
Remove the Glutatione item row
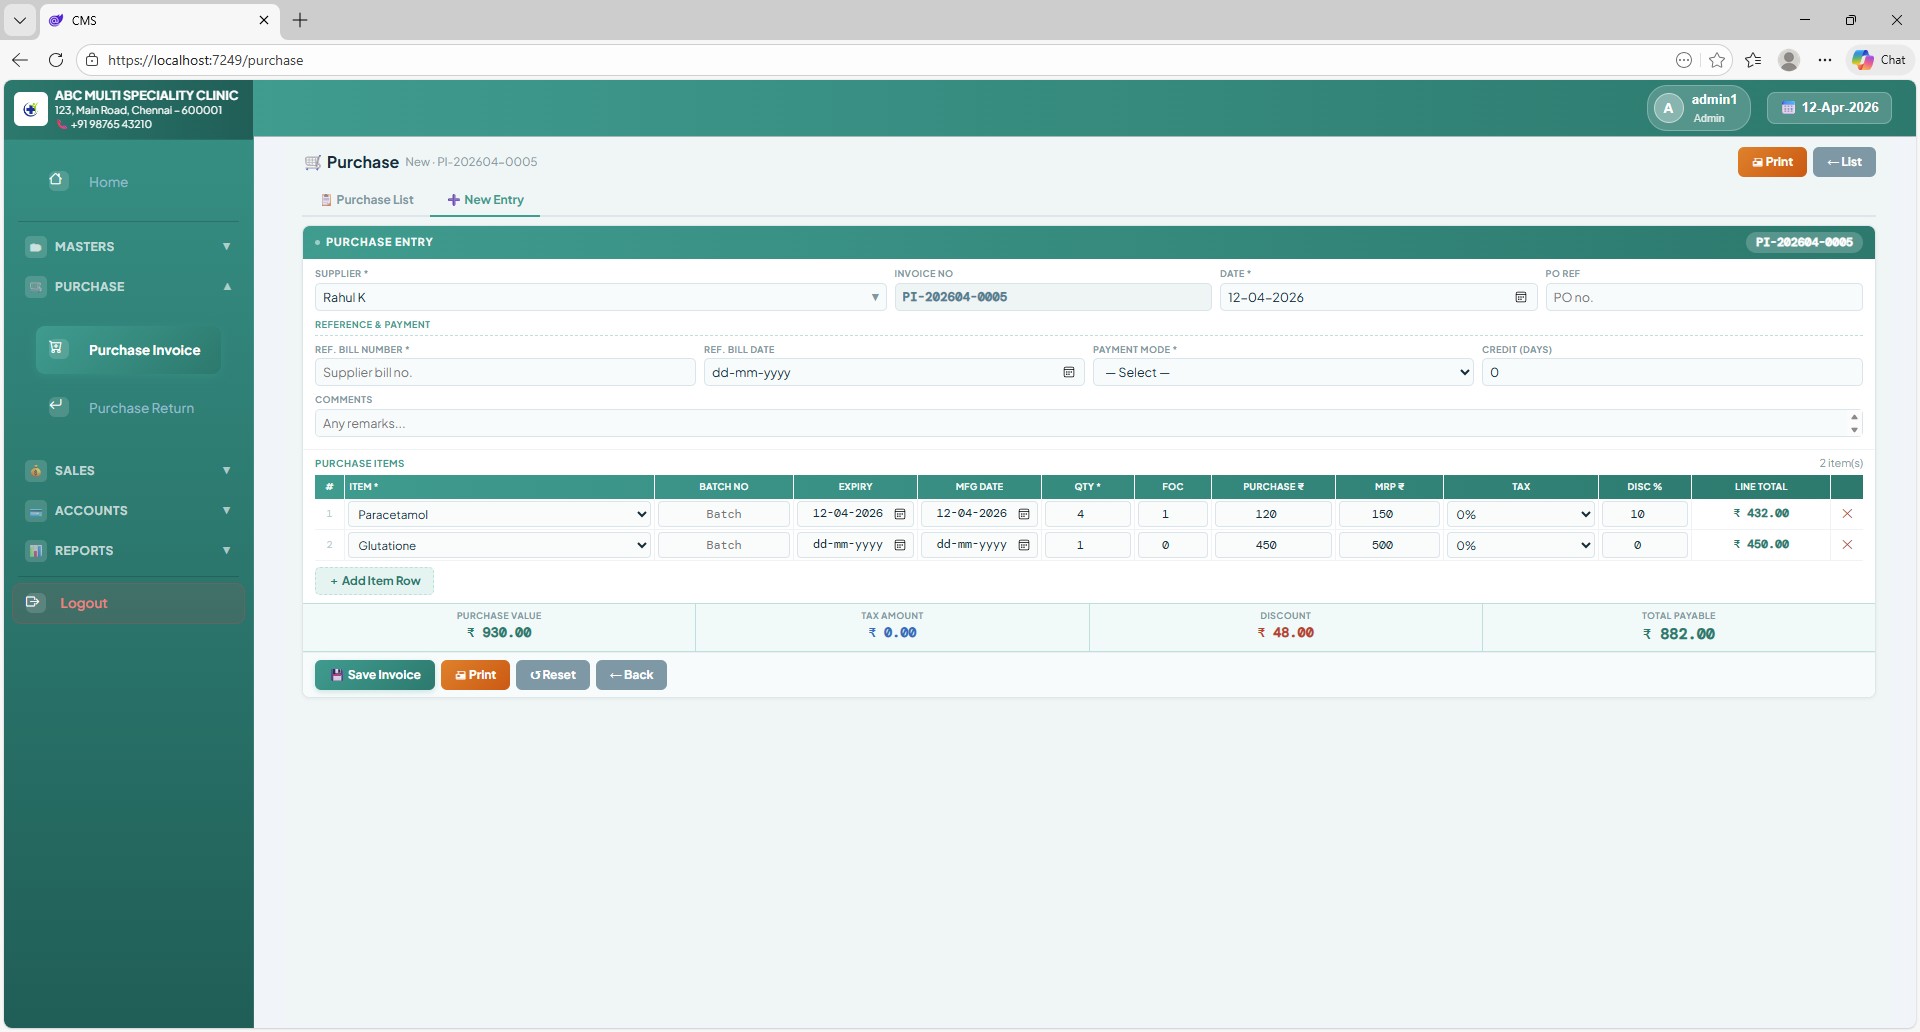1847,545
